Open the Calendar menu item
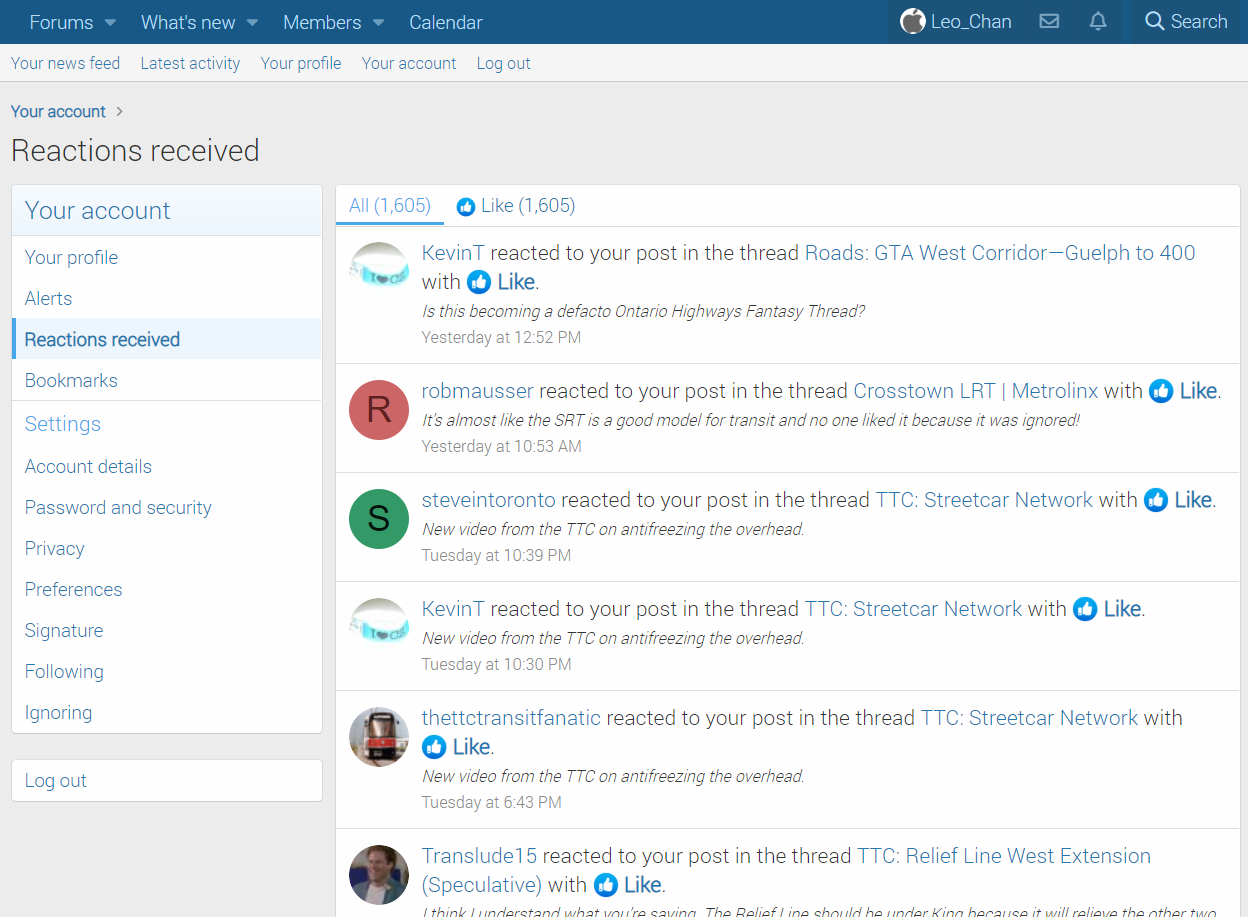This screenshot has width=1248, height=917. 445,22
